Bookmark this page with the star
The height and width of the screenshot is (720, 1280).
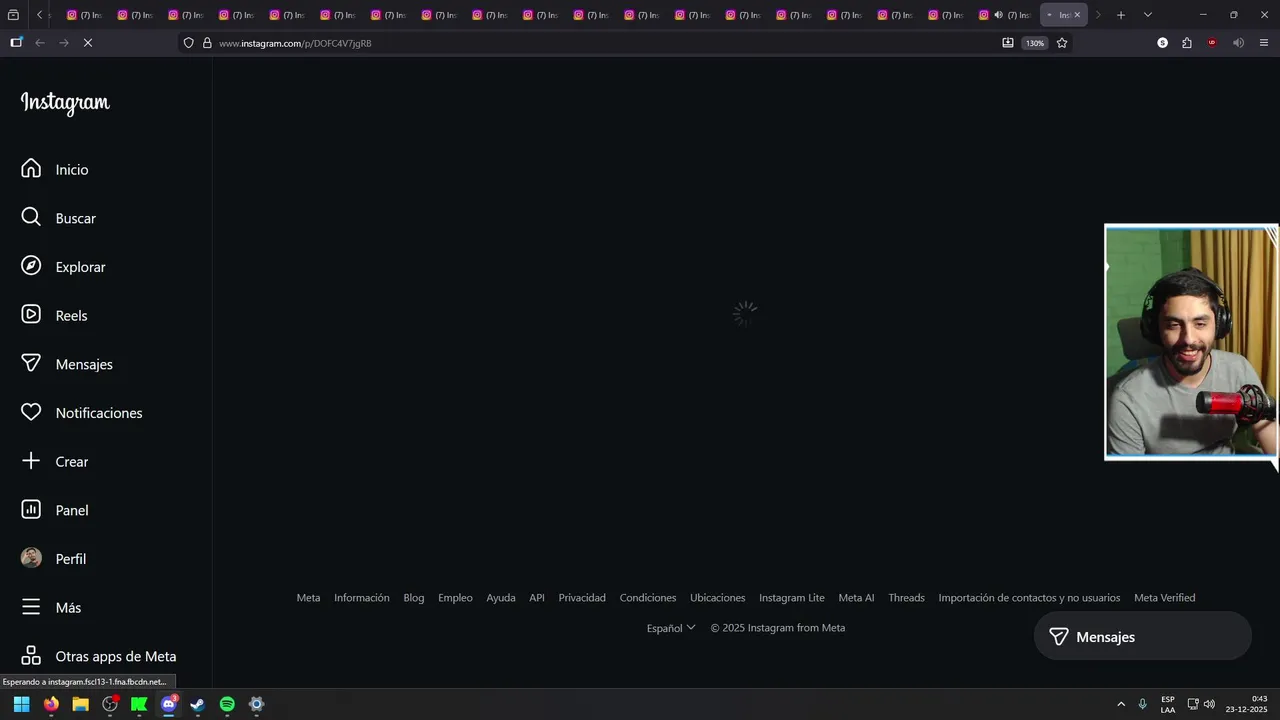[1062, 43]
